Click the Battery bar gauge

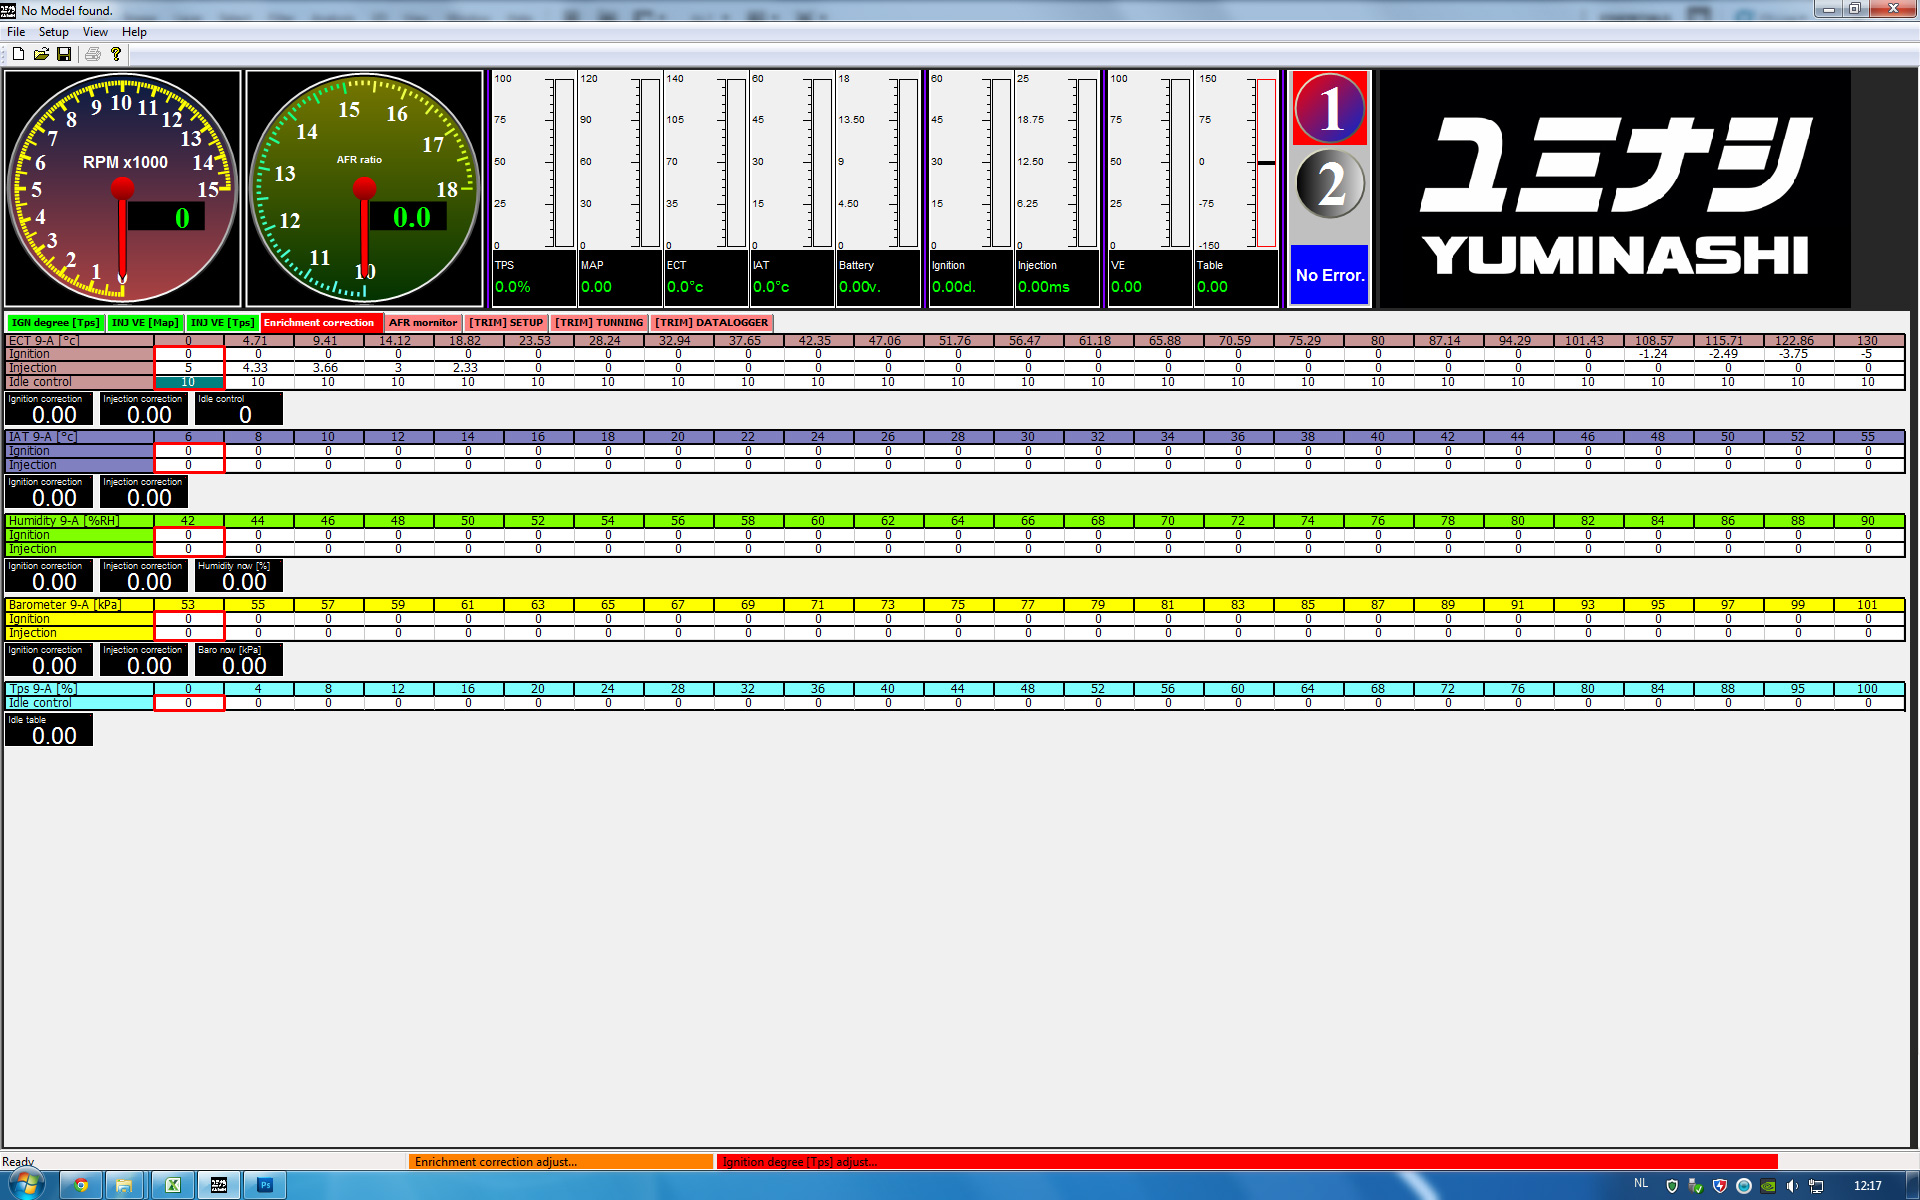tap(877, 160)
